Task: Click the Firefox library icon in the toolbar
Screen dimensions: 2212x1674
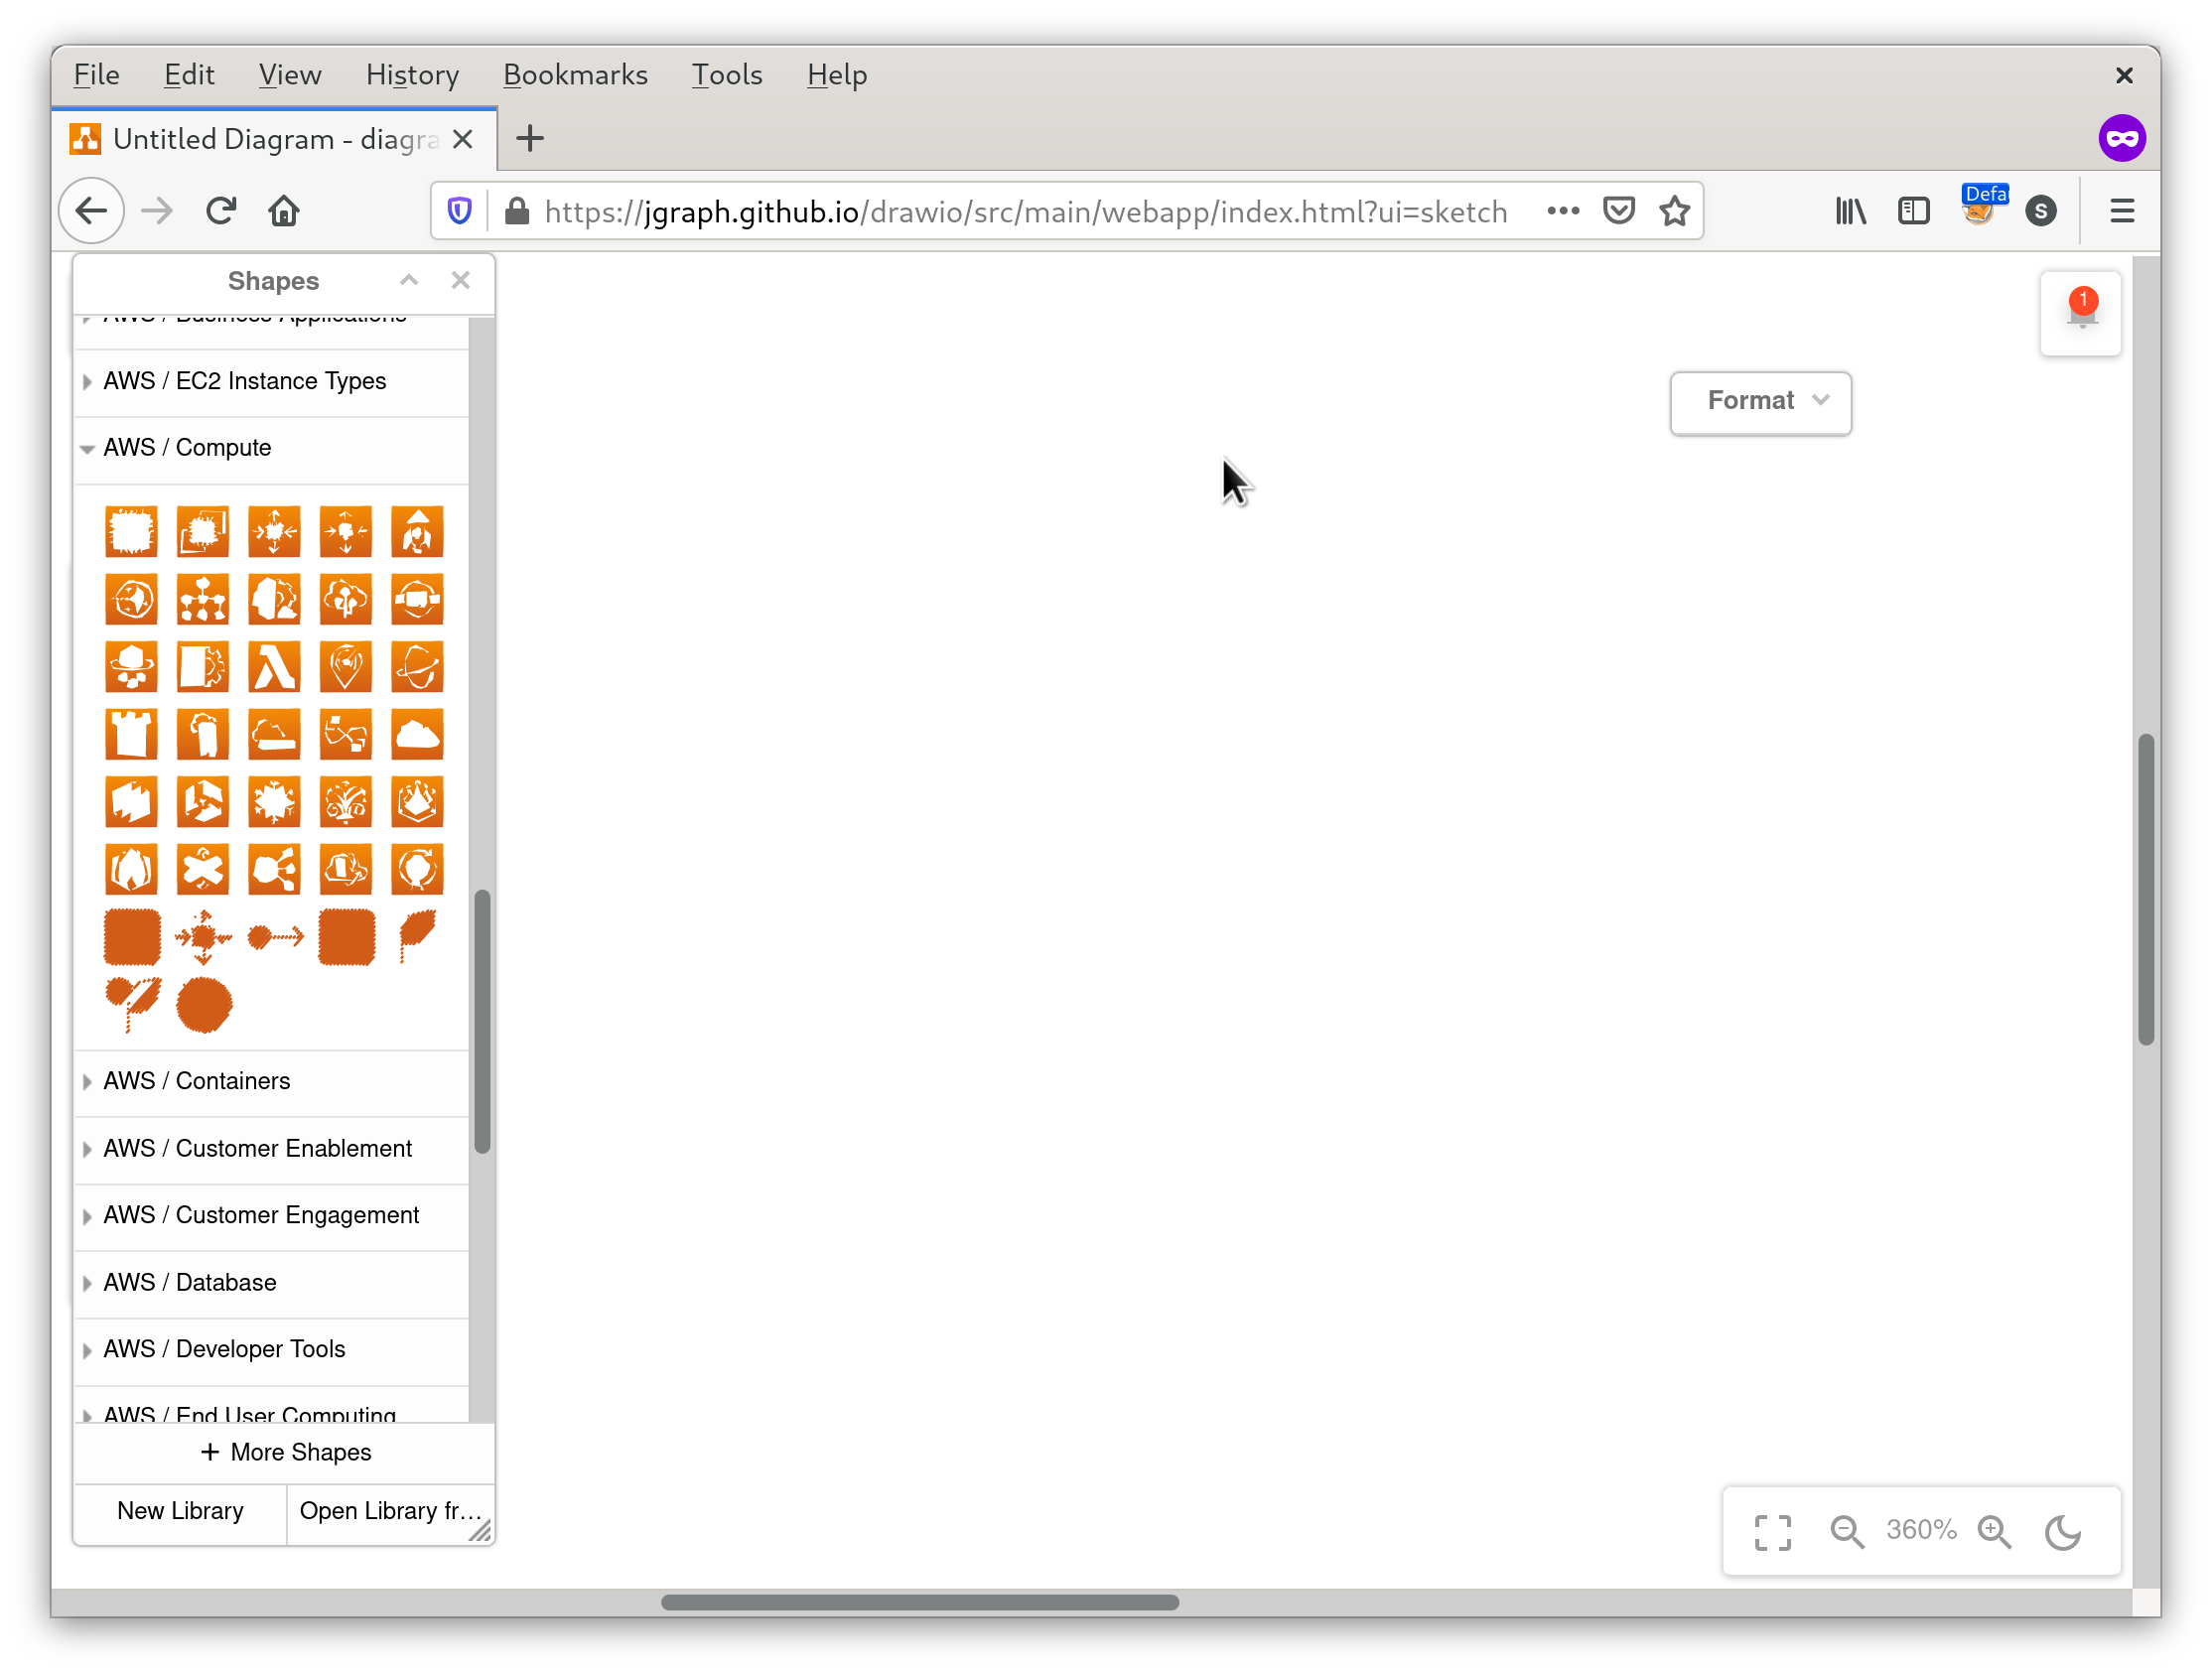Action: [x=1849, y=211]
